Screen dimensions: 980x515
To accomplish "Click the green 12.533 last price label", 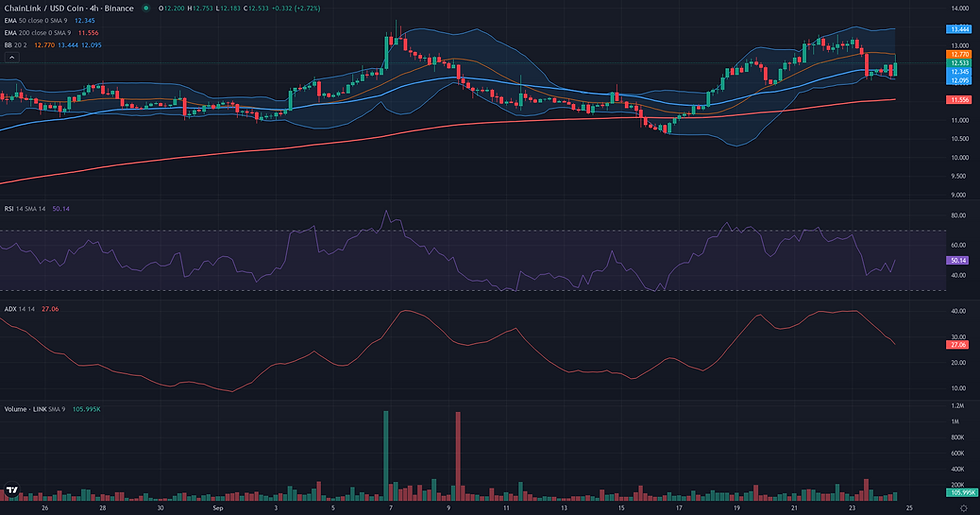I will [x=959, y=63].
